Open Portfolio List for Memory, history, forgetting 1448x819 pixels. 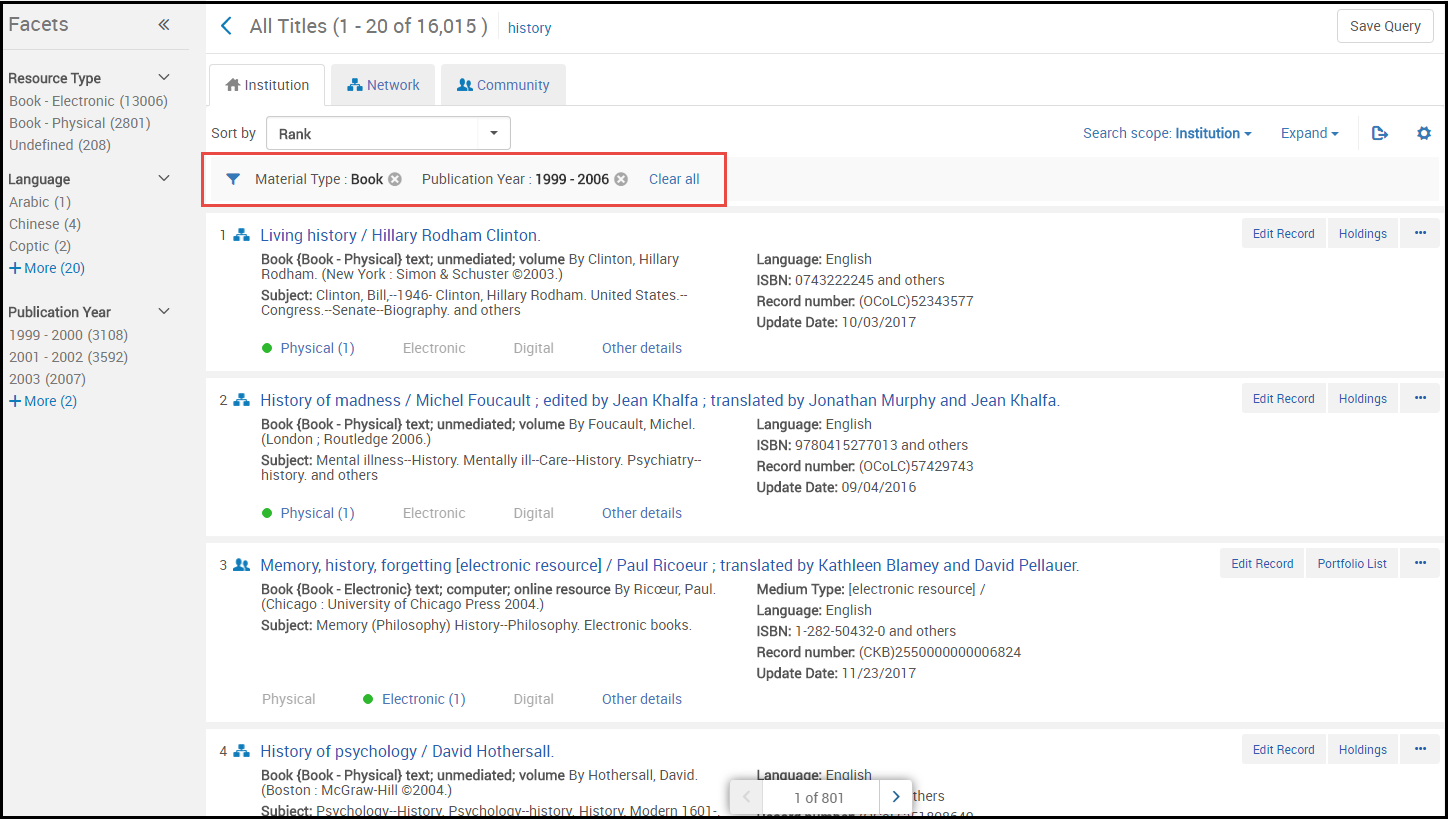(1352, 563)
